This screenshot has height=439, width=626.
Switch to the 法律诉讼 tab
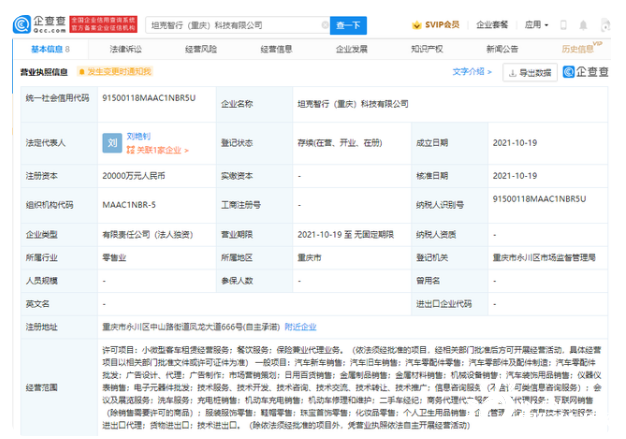[126, 49]
